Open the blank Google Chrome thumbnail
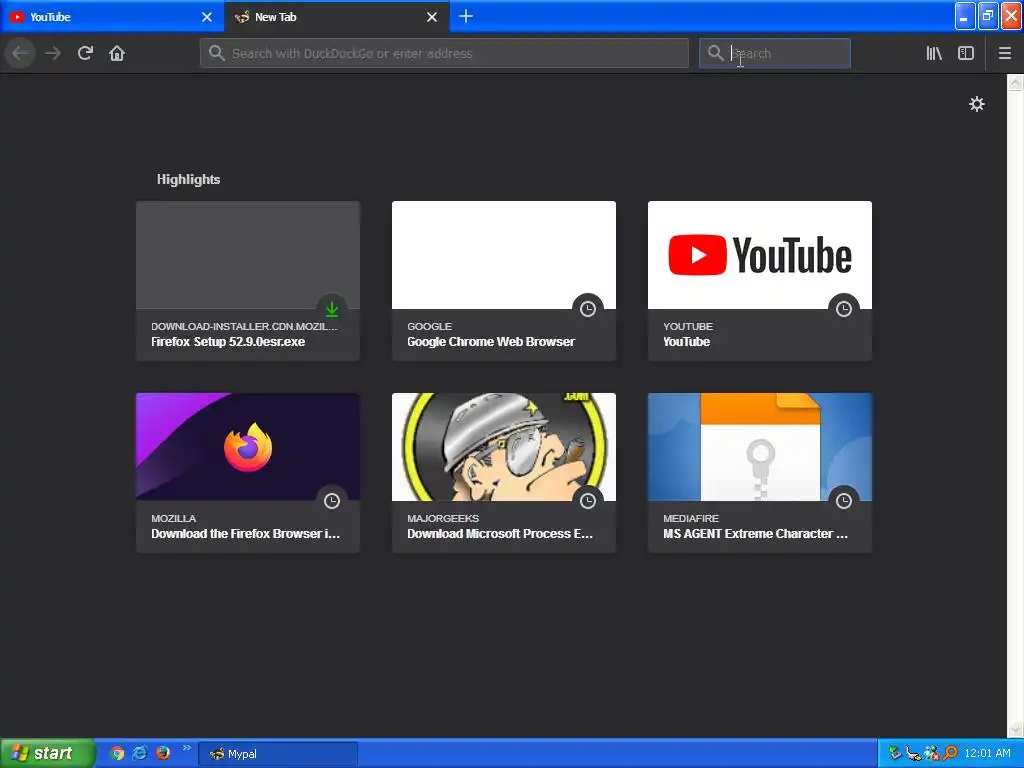The height and width of the screenshot is (768, 1024). [x=504, y=255]
